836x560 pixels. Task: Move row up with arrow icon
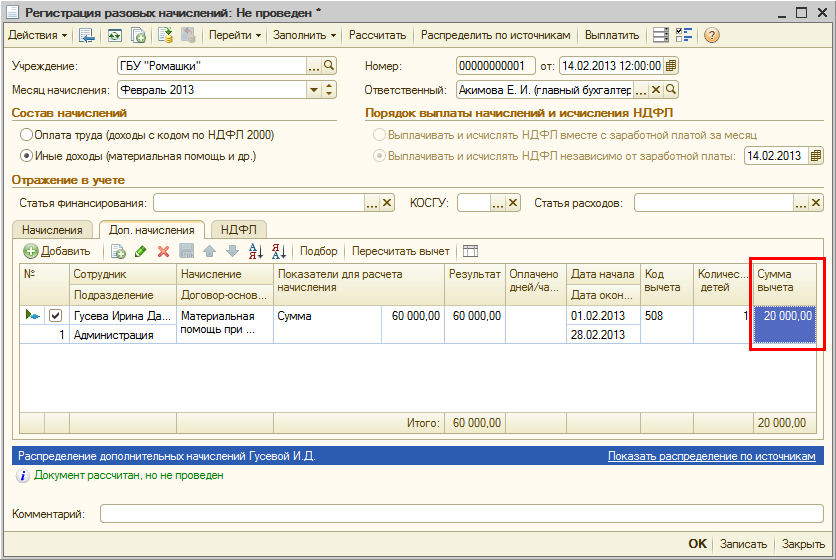click(x=210, y=251)
